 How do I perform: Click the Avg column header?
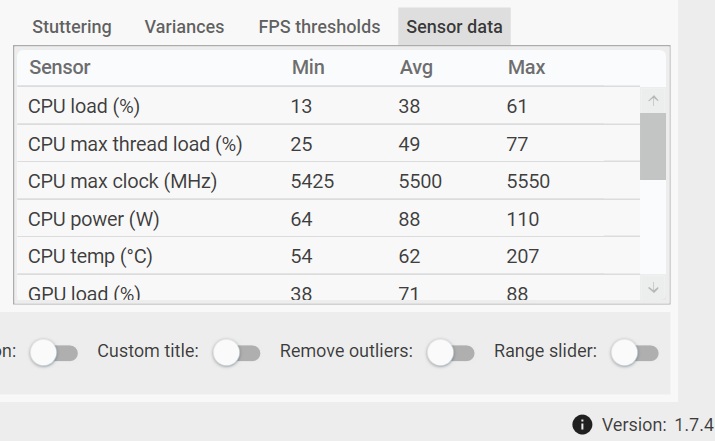(x=416, y=67)
